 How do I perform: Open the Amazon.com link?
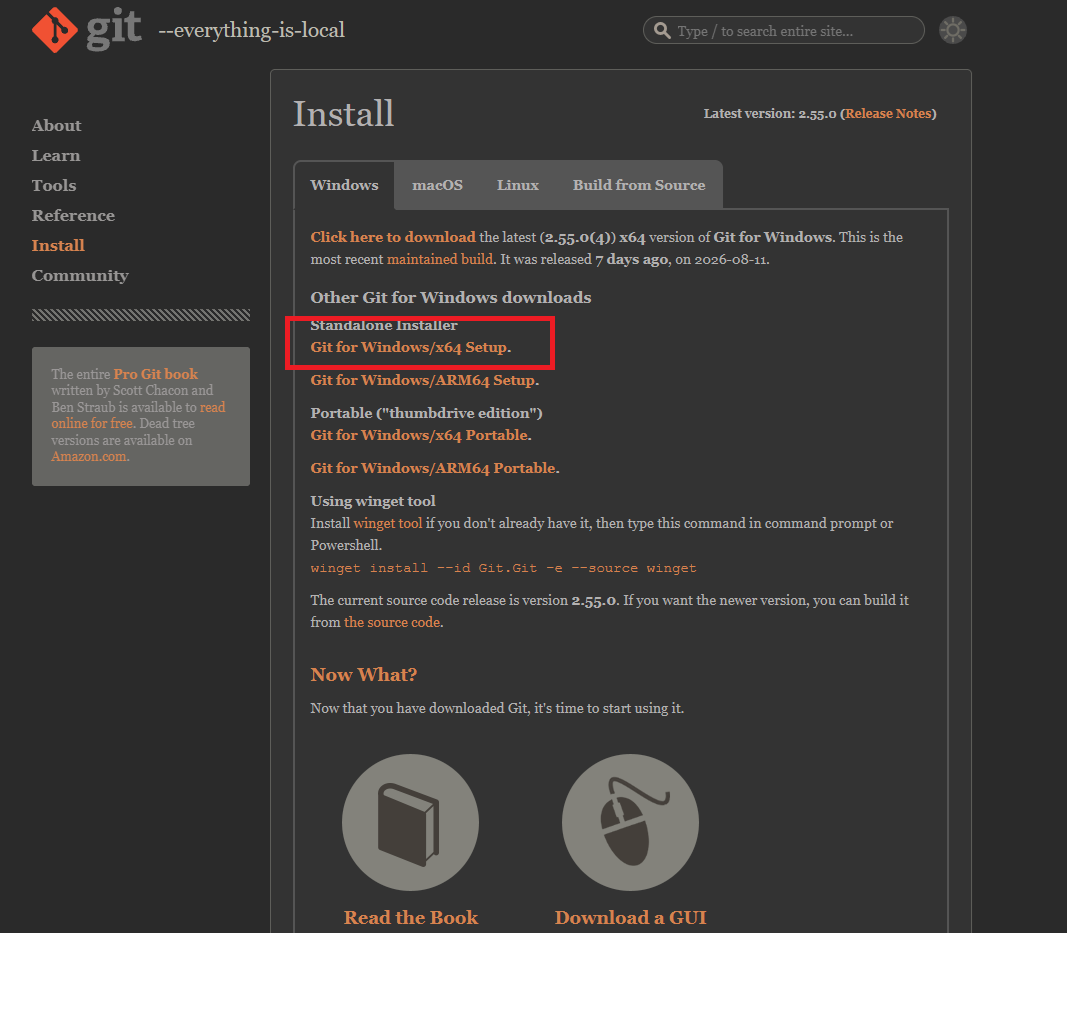click(x=89, y=457)
